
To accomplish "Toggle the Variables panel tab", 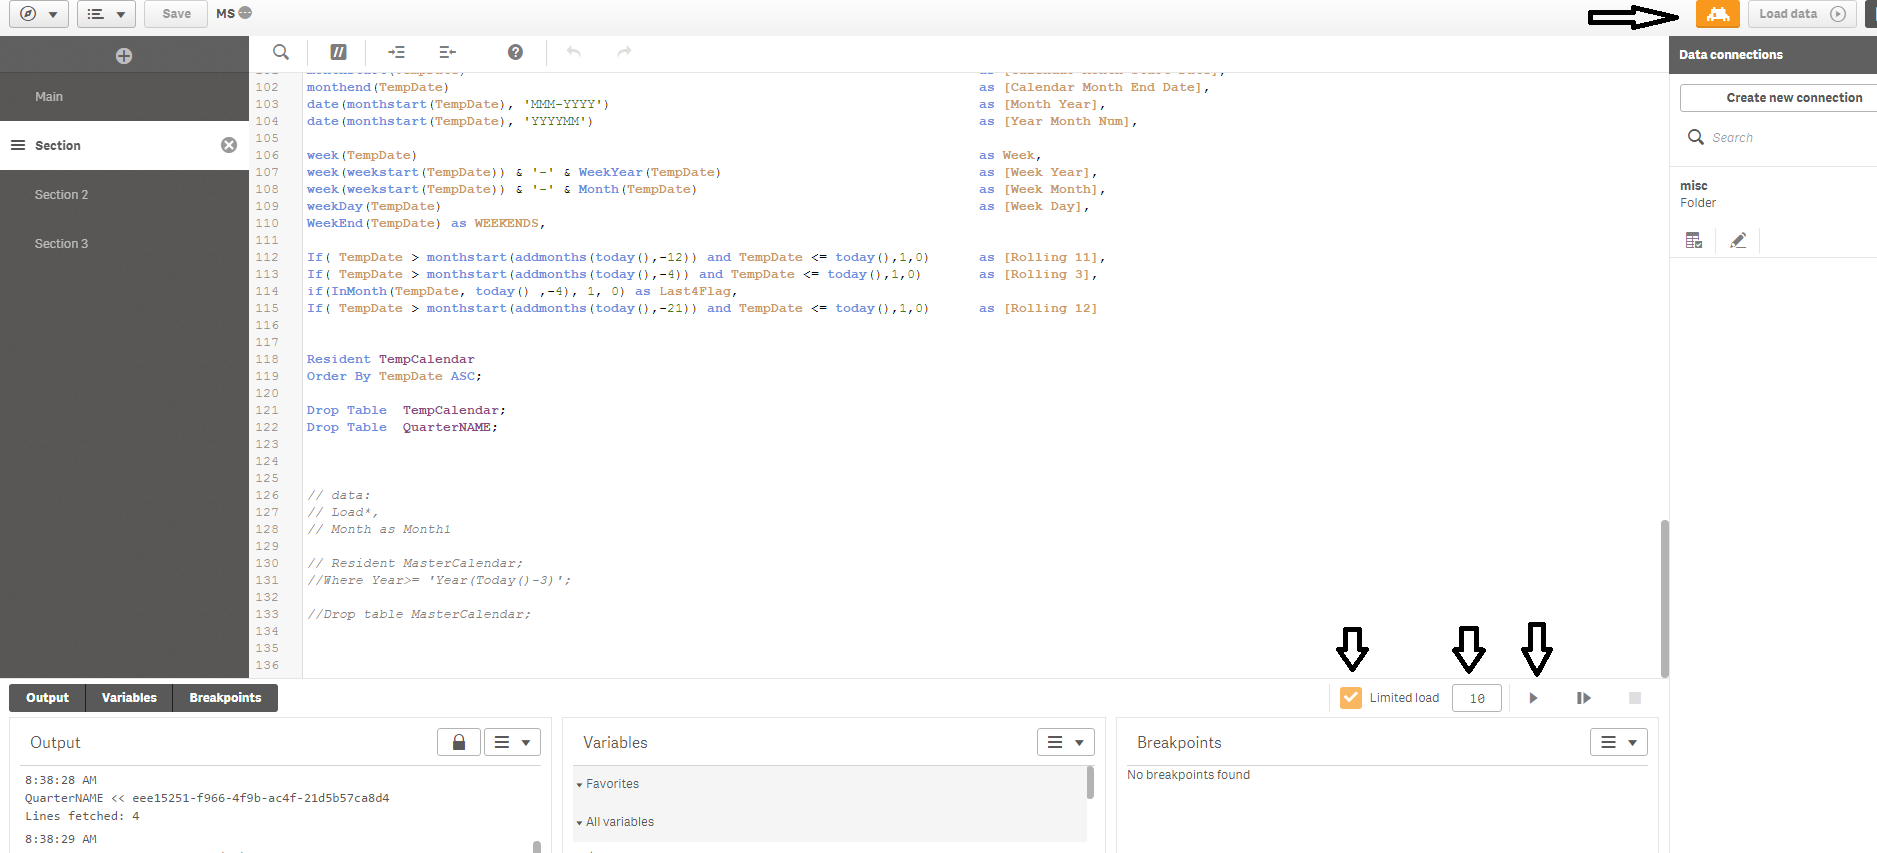I will pos(129,698).
